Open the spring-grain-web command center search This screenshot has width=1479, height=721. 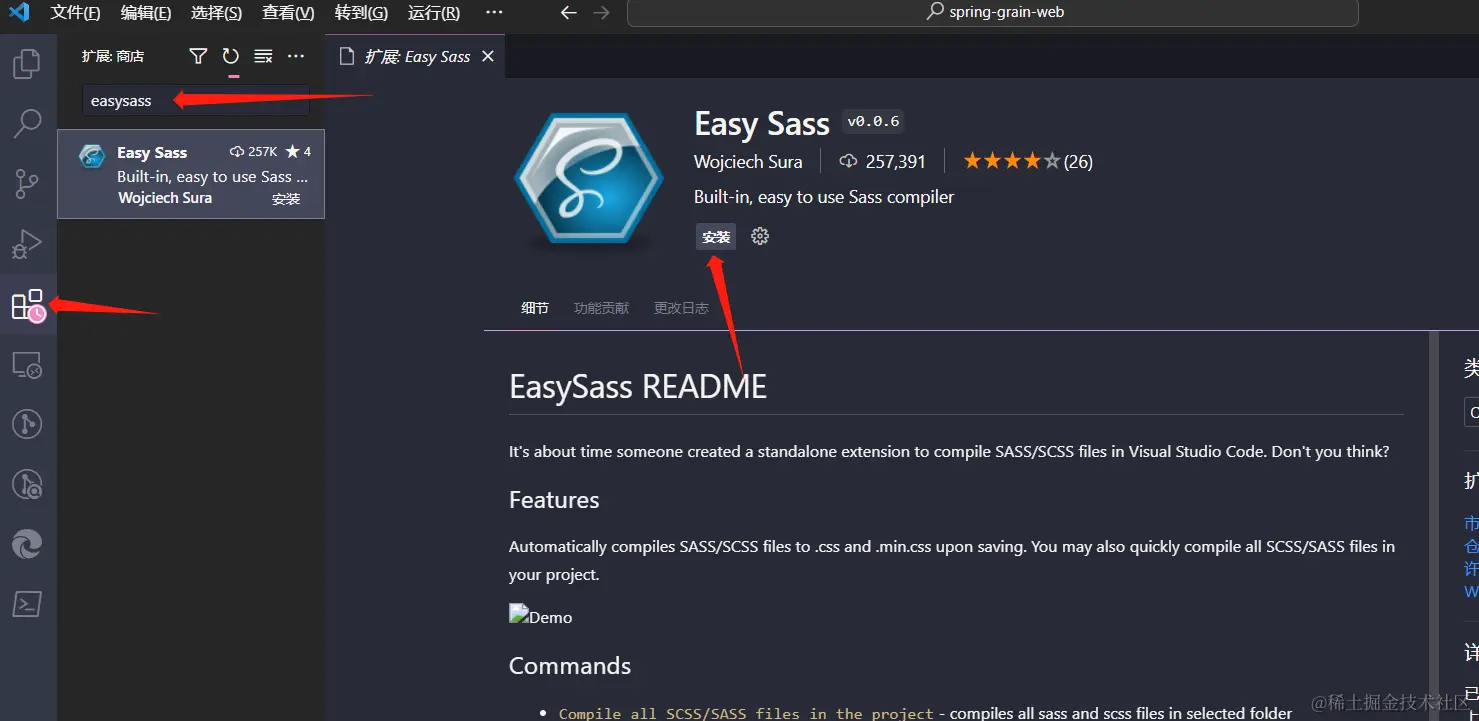coord(993,13)
